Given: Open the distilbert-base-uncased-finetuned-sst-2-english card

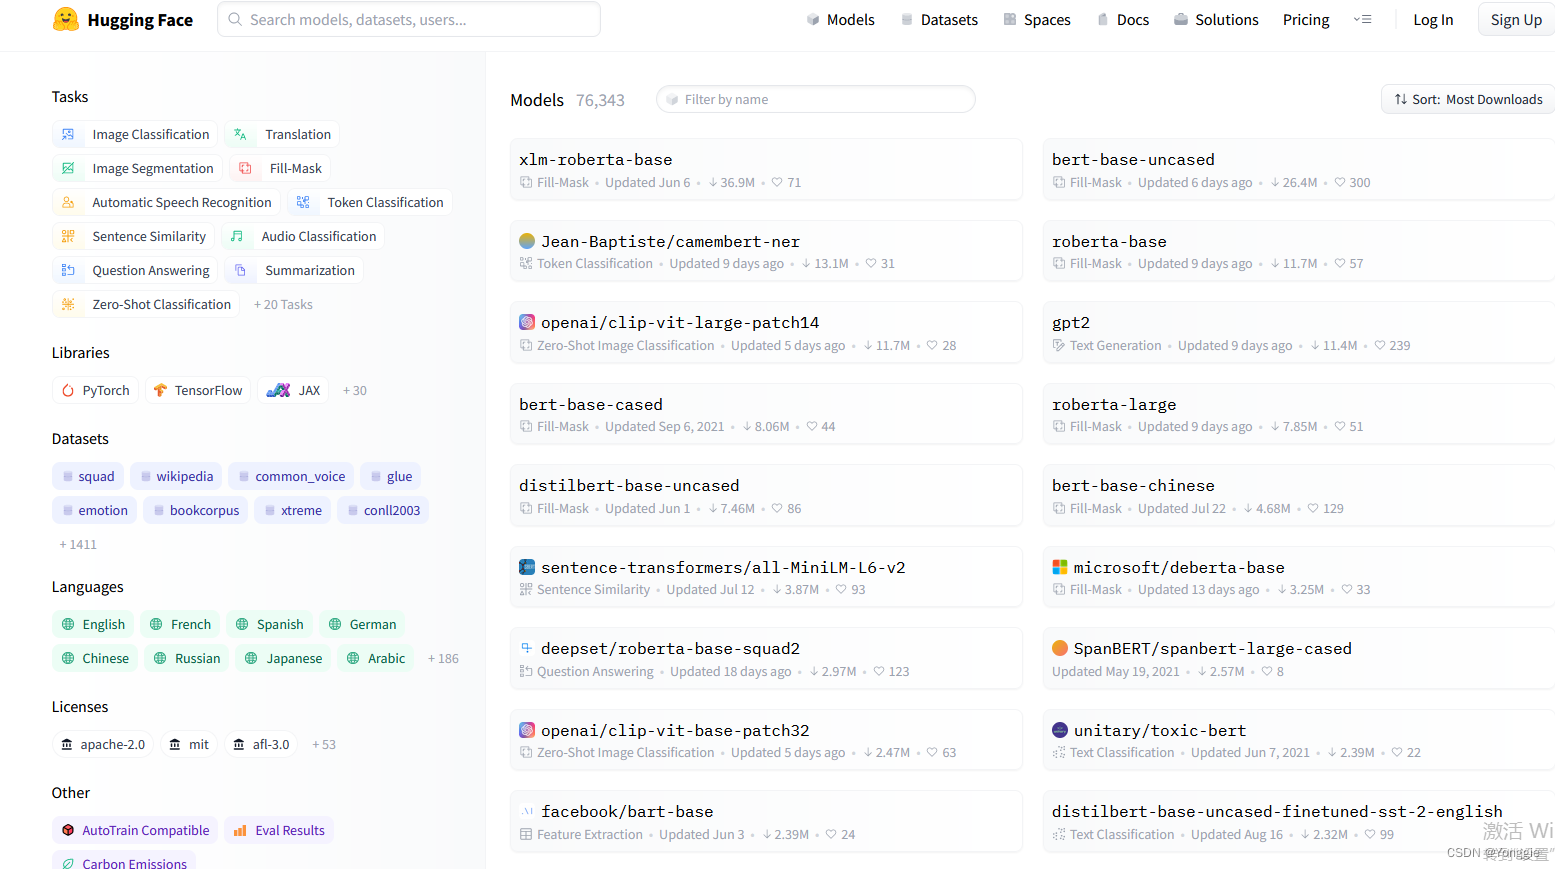Looking at the screenshot, I should pos(1299,821).
